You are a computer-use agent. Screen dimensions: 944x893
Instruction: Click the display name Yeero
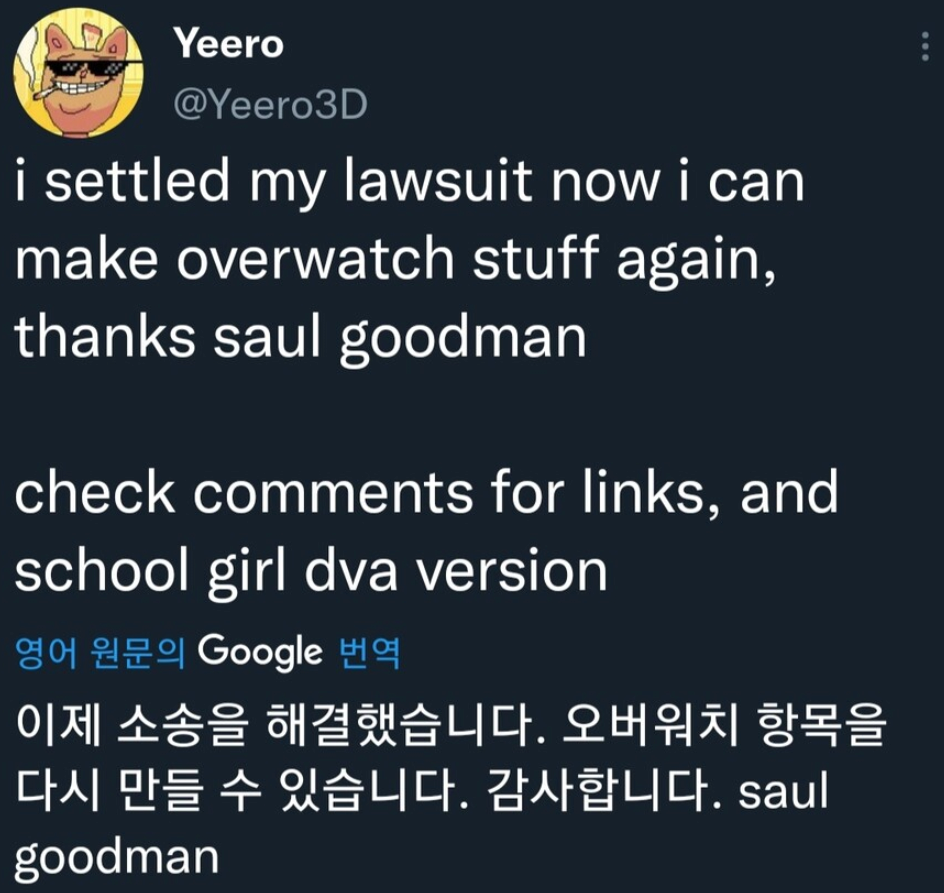228,43
